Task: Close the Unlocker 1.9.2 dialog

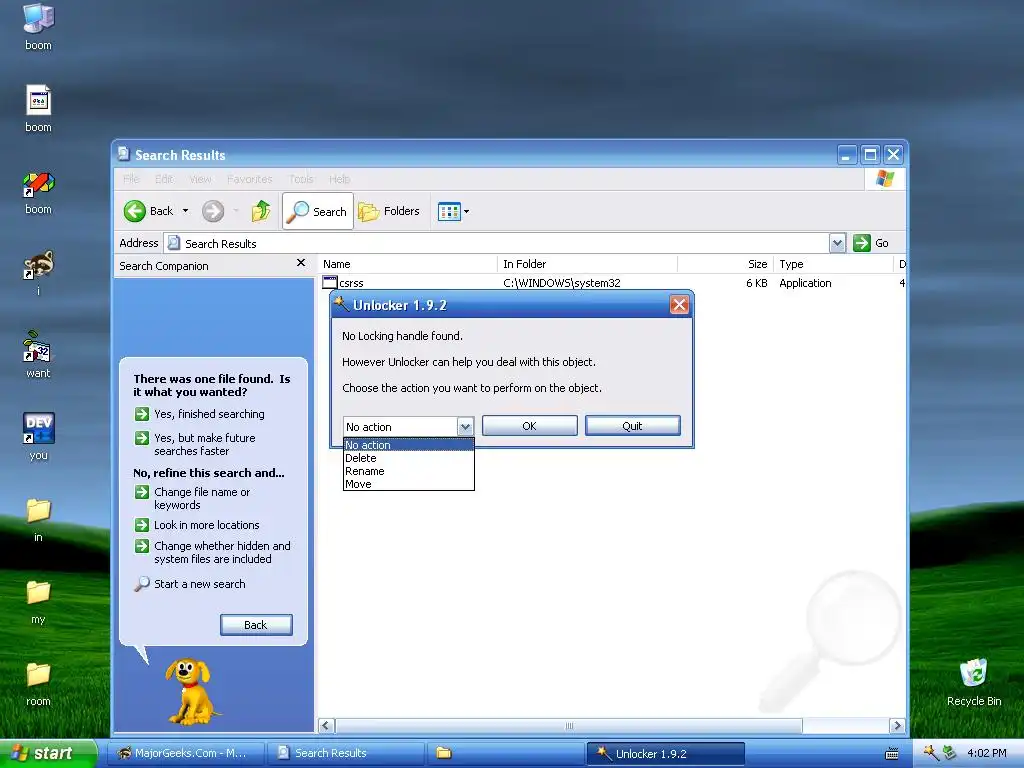Action: click(679, 304)
